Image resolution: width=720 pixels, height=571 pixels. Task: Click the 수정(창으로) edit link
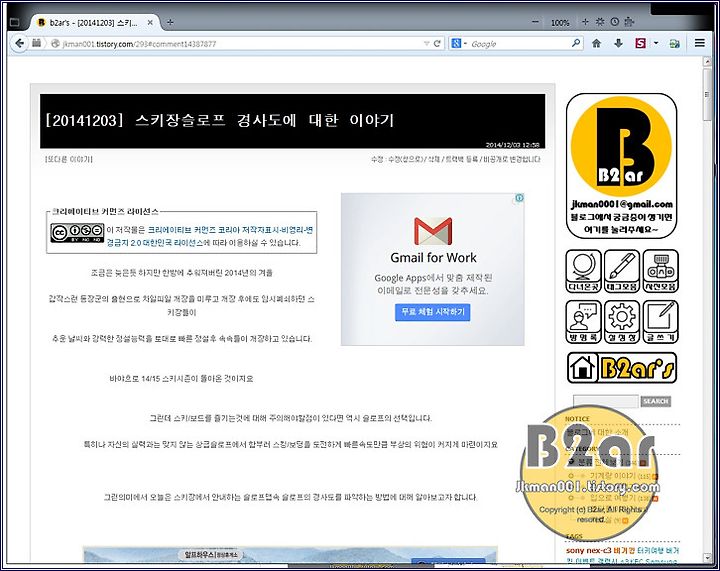(x=404, y=159)
